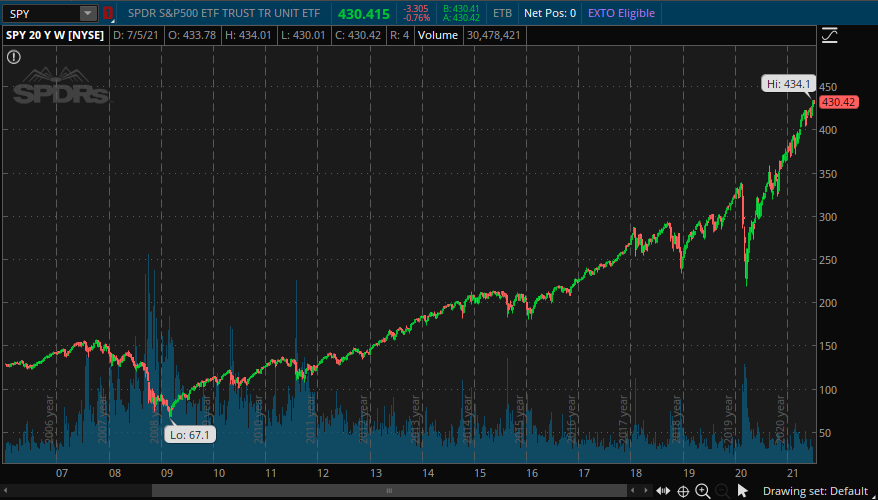878x500 pixels.
Task: Click the O: 433.78 open value
Action: (192, 35)
